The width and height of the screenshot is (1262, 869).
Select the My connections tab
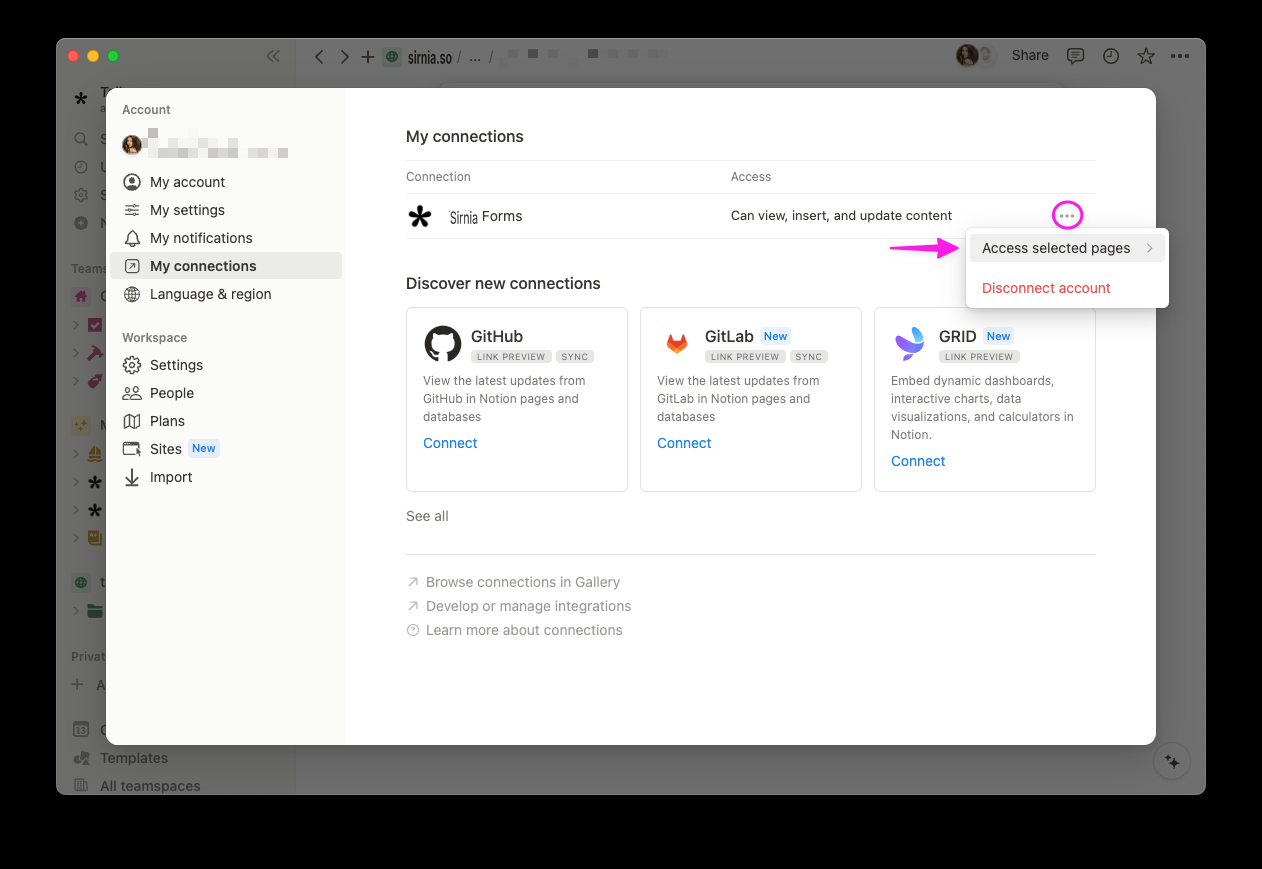pyautogui.click(x=225, y=266)
